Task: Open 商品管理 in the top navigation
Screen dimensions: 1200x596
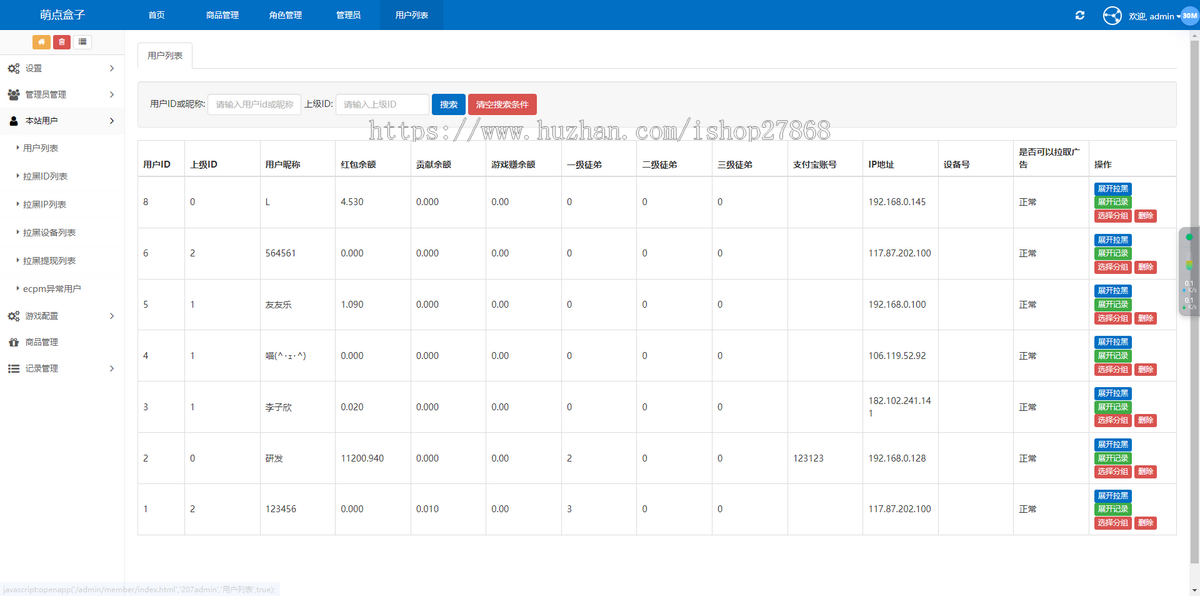Action: pyautogui.click(x=222, y=15)
